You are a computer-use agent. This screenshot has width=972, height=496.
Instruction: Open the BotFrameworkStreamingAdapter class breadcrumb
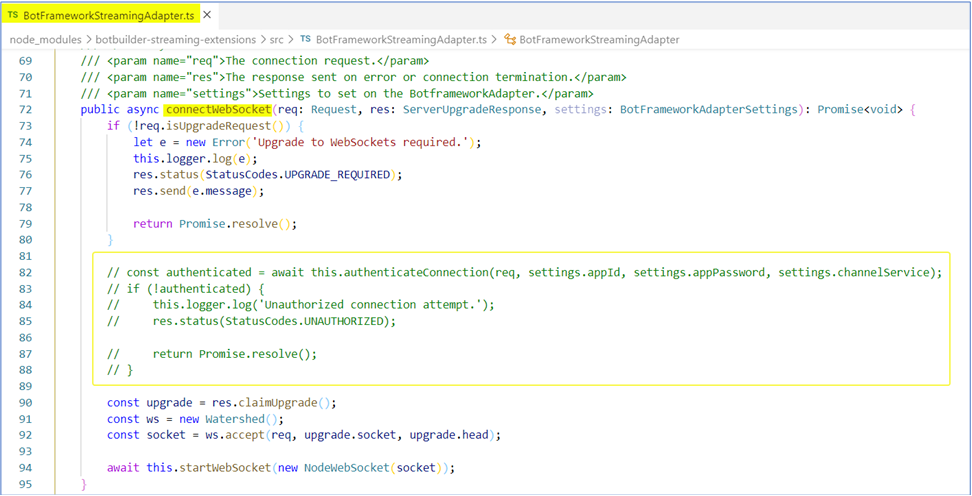click(x=599, y=40)
